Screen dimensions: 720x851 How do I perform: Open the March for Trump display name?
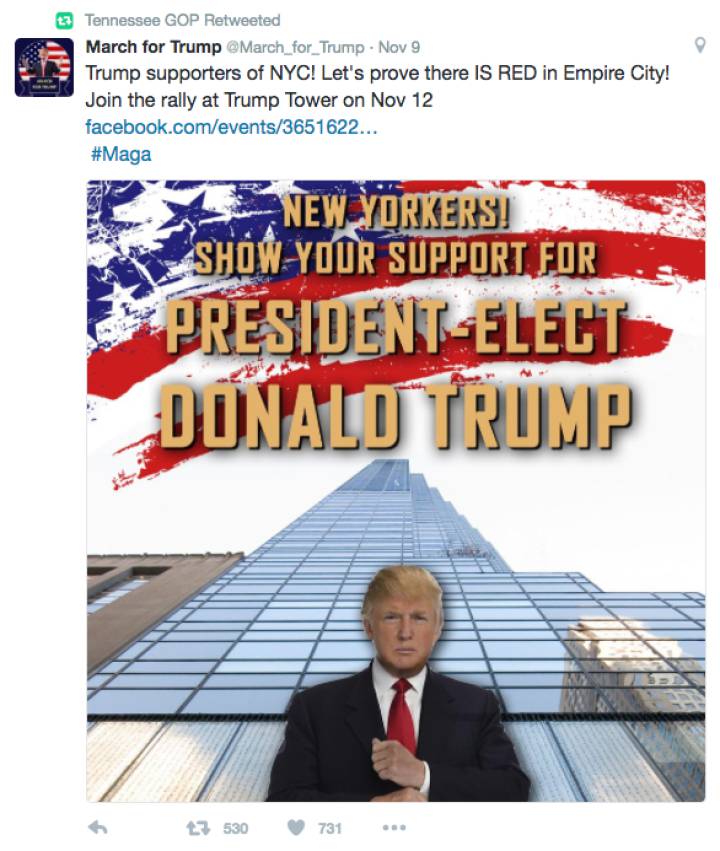[x=154, y=47]
